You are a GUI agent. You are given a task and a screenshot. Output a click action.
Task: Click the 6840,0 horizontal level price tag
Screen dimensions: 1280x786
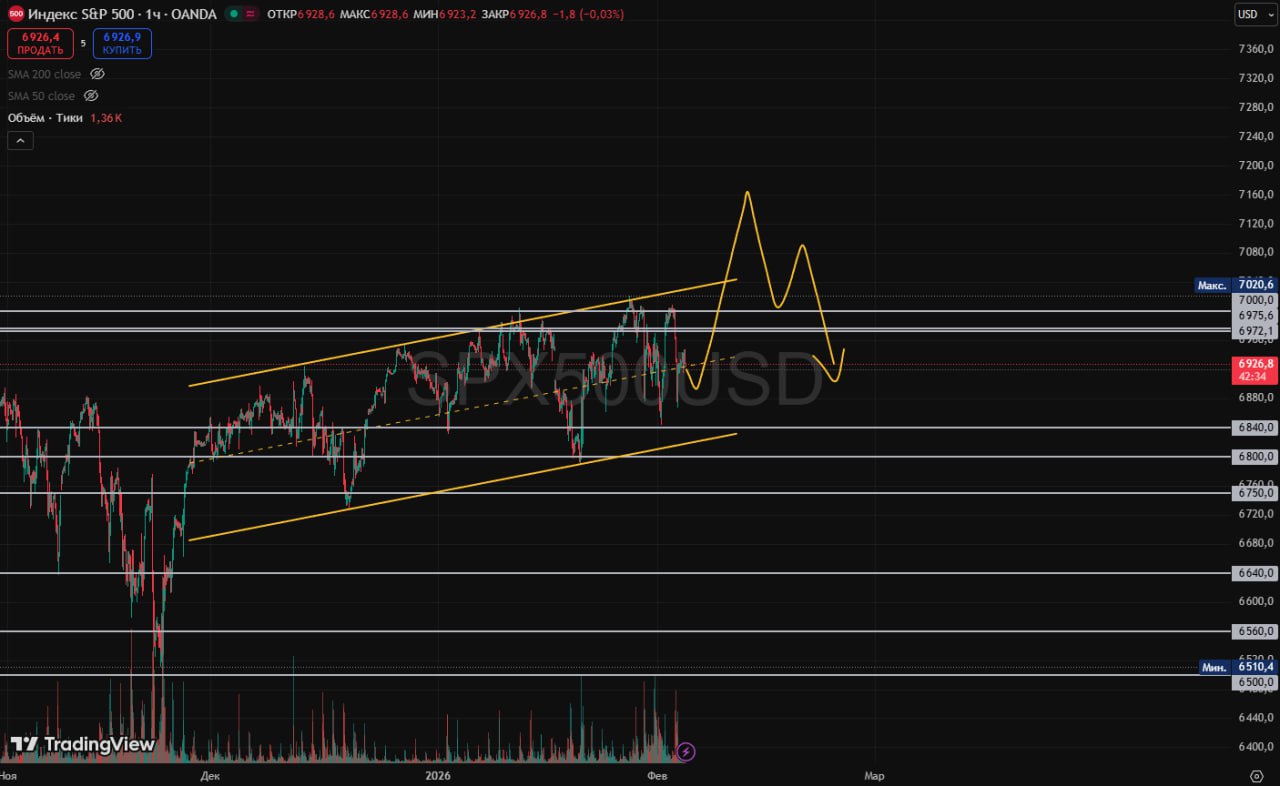tap(1256, 427)
